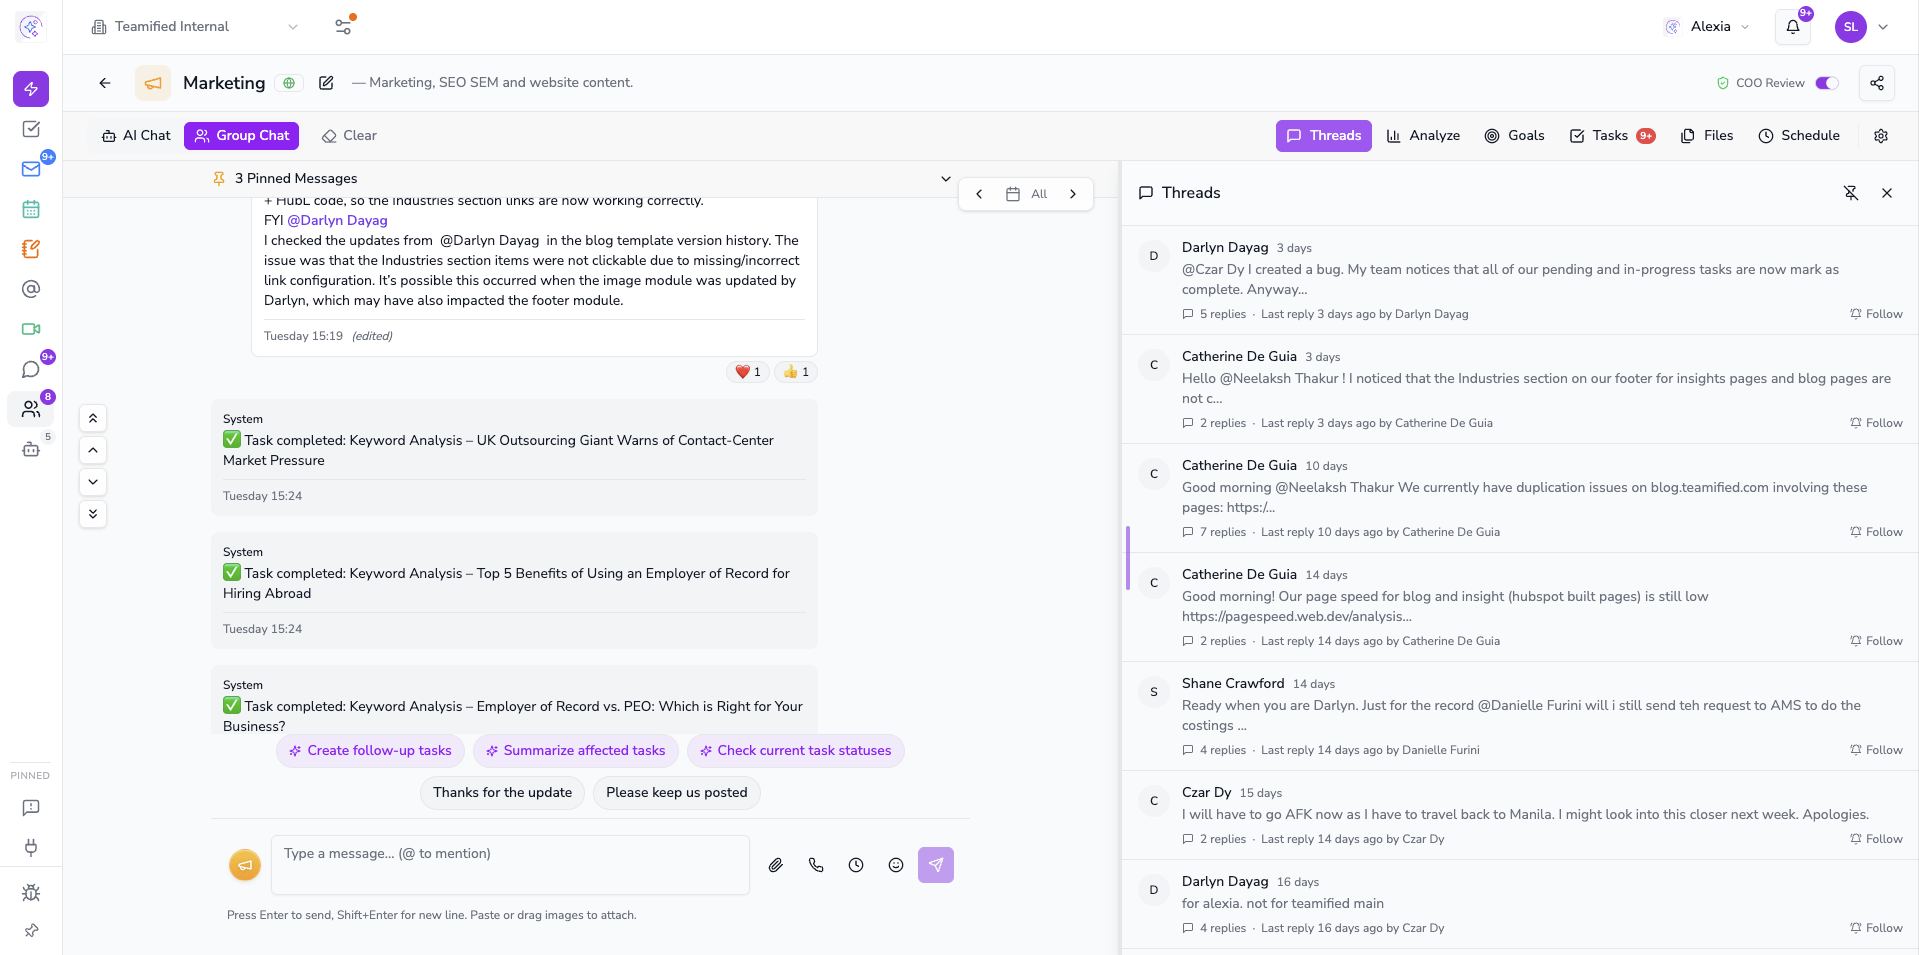Click the message input field
The image size is (1919, 955).
point(510,864)
